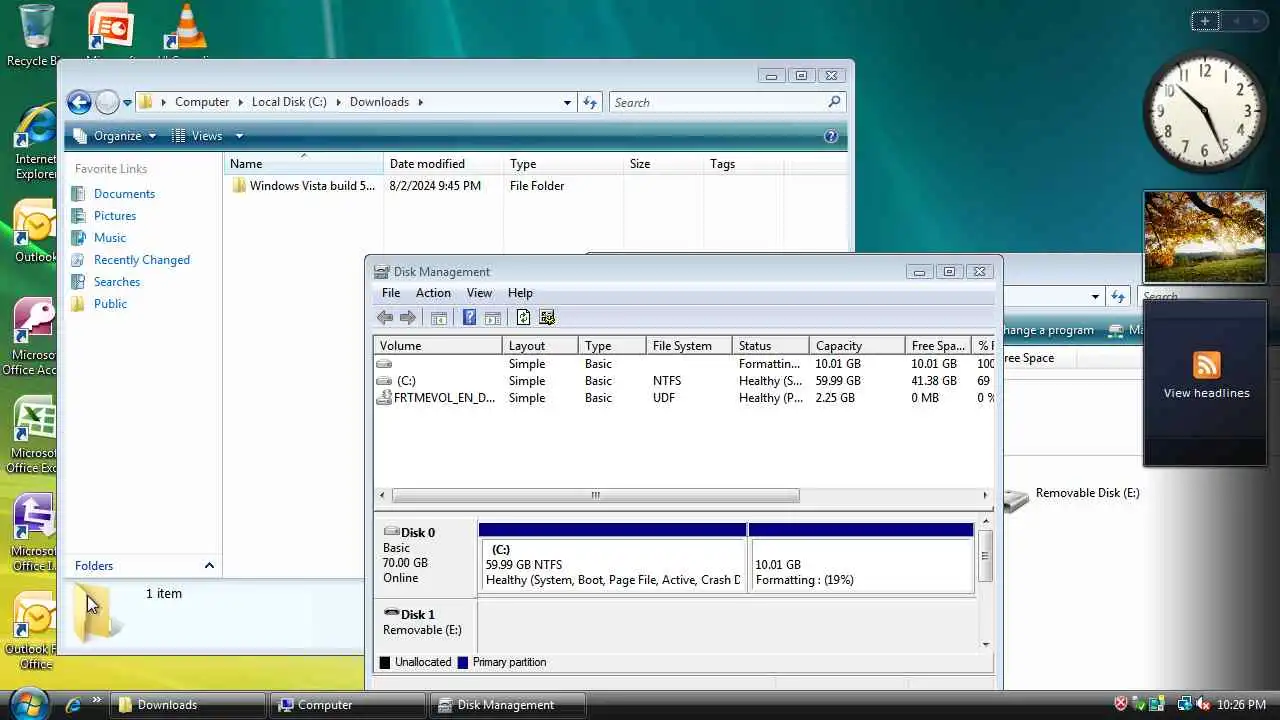Refresh the Downloads window address bar
The image size is (1280, 720).
click(590, 102)
